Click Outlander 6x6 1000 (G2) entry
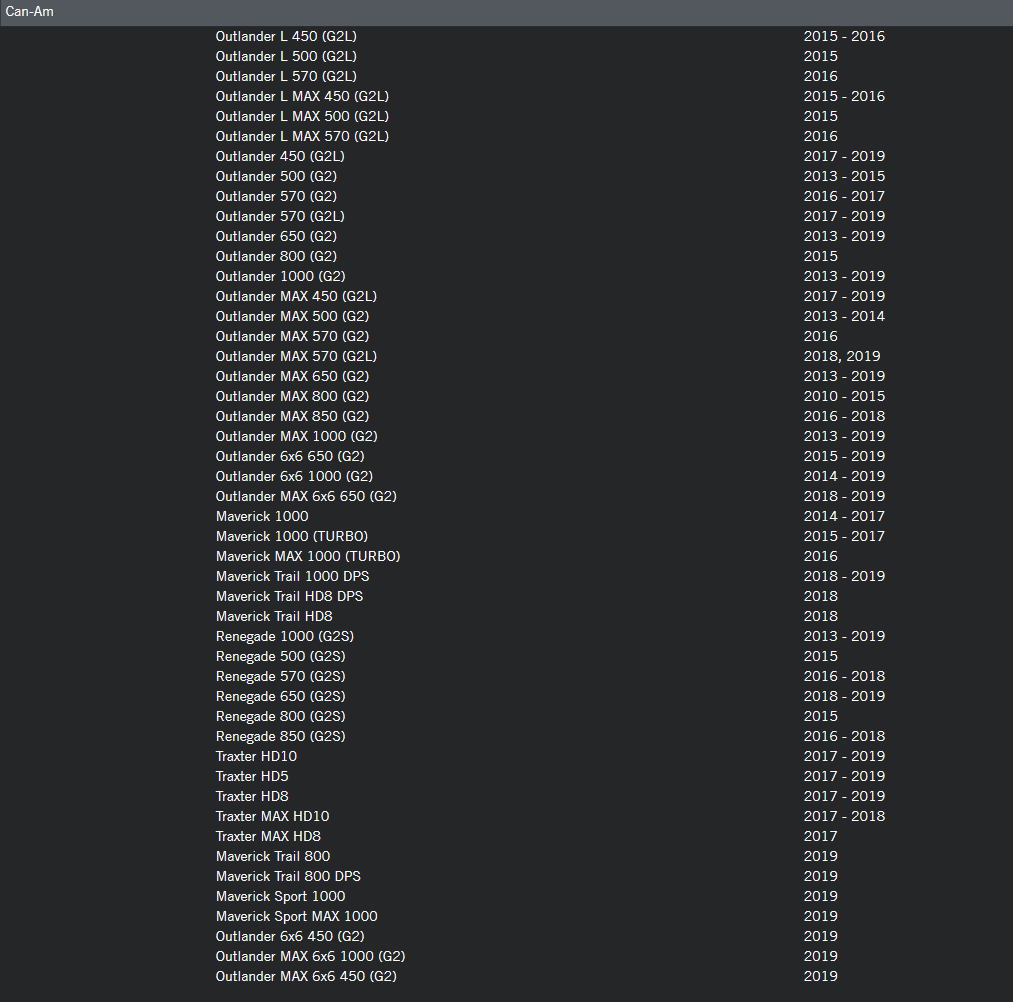This screenshot has width=1013, height=1002. (x=295, y=477)
